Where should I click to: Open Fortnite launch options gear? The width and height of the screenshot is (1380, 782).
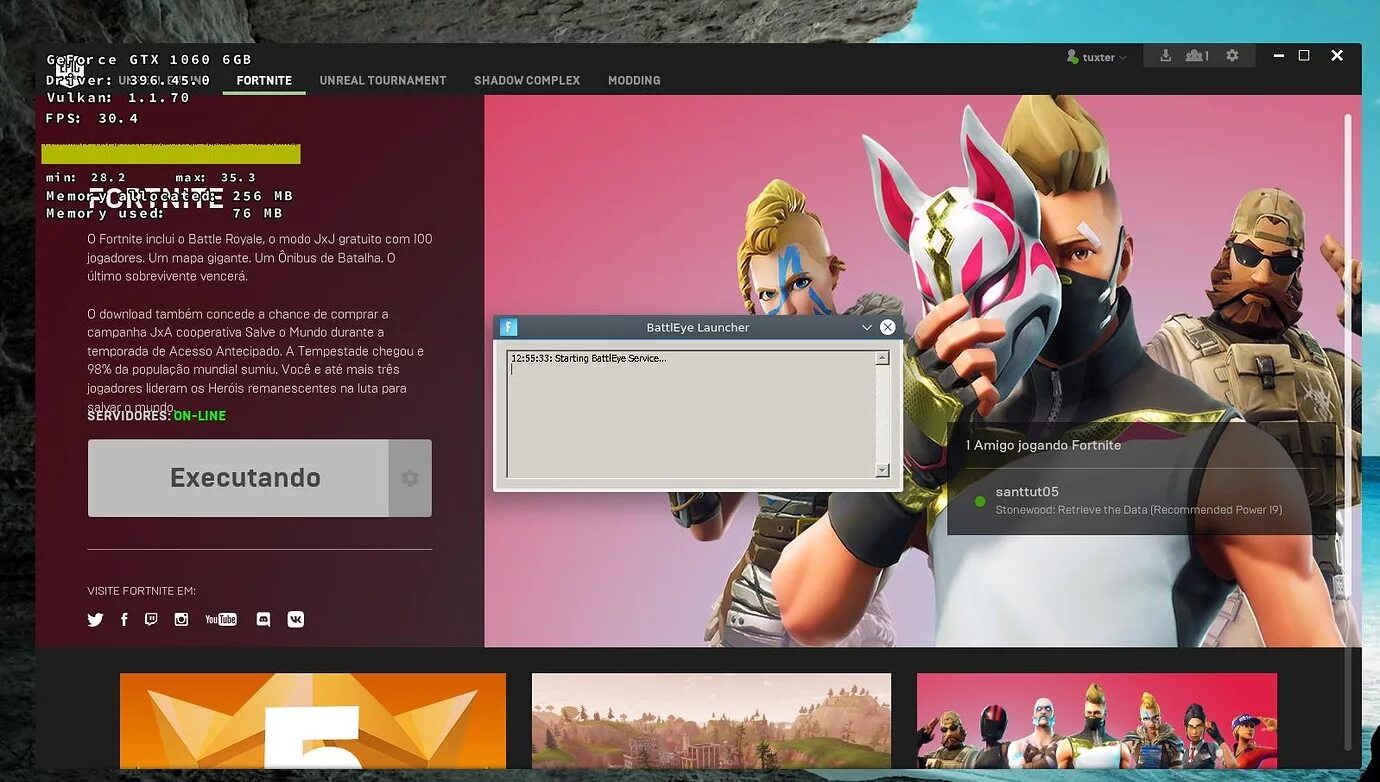(x=410, y=478)
